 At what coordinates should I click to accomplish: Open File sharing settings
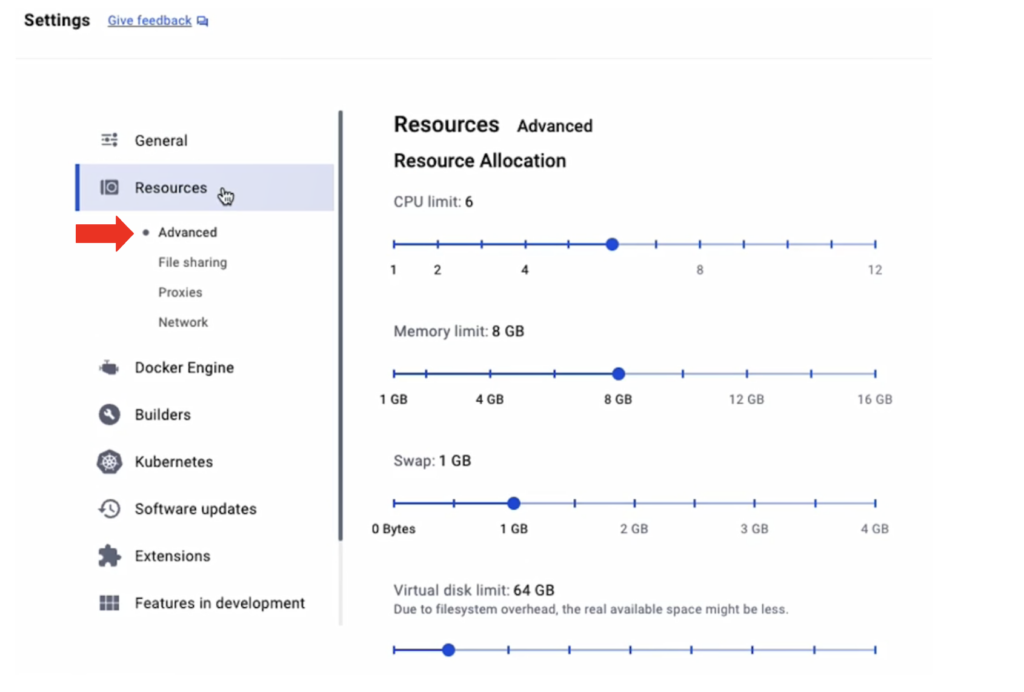192,262
